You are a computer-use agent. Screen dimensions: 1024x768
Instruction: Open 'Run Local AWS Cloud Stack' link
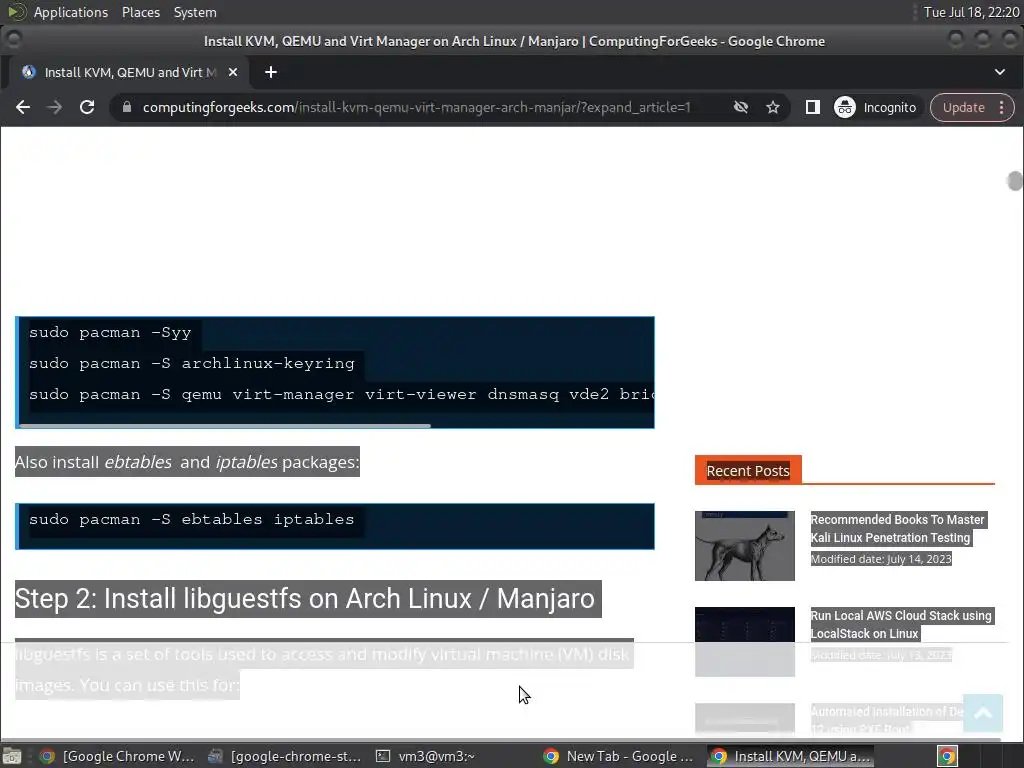(x=901, y=624)
